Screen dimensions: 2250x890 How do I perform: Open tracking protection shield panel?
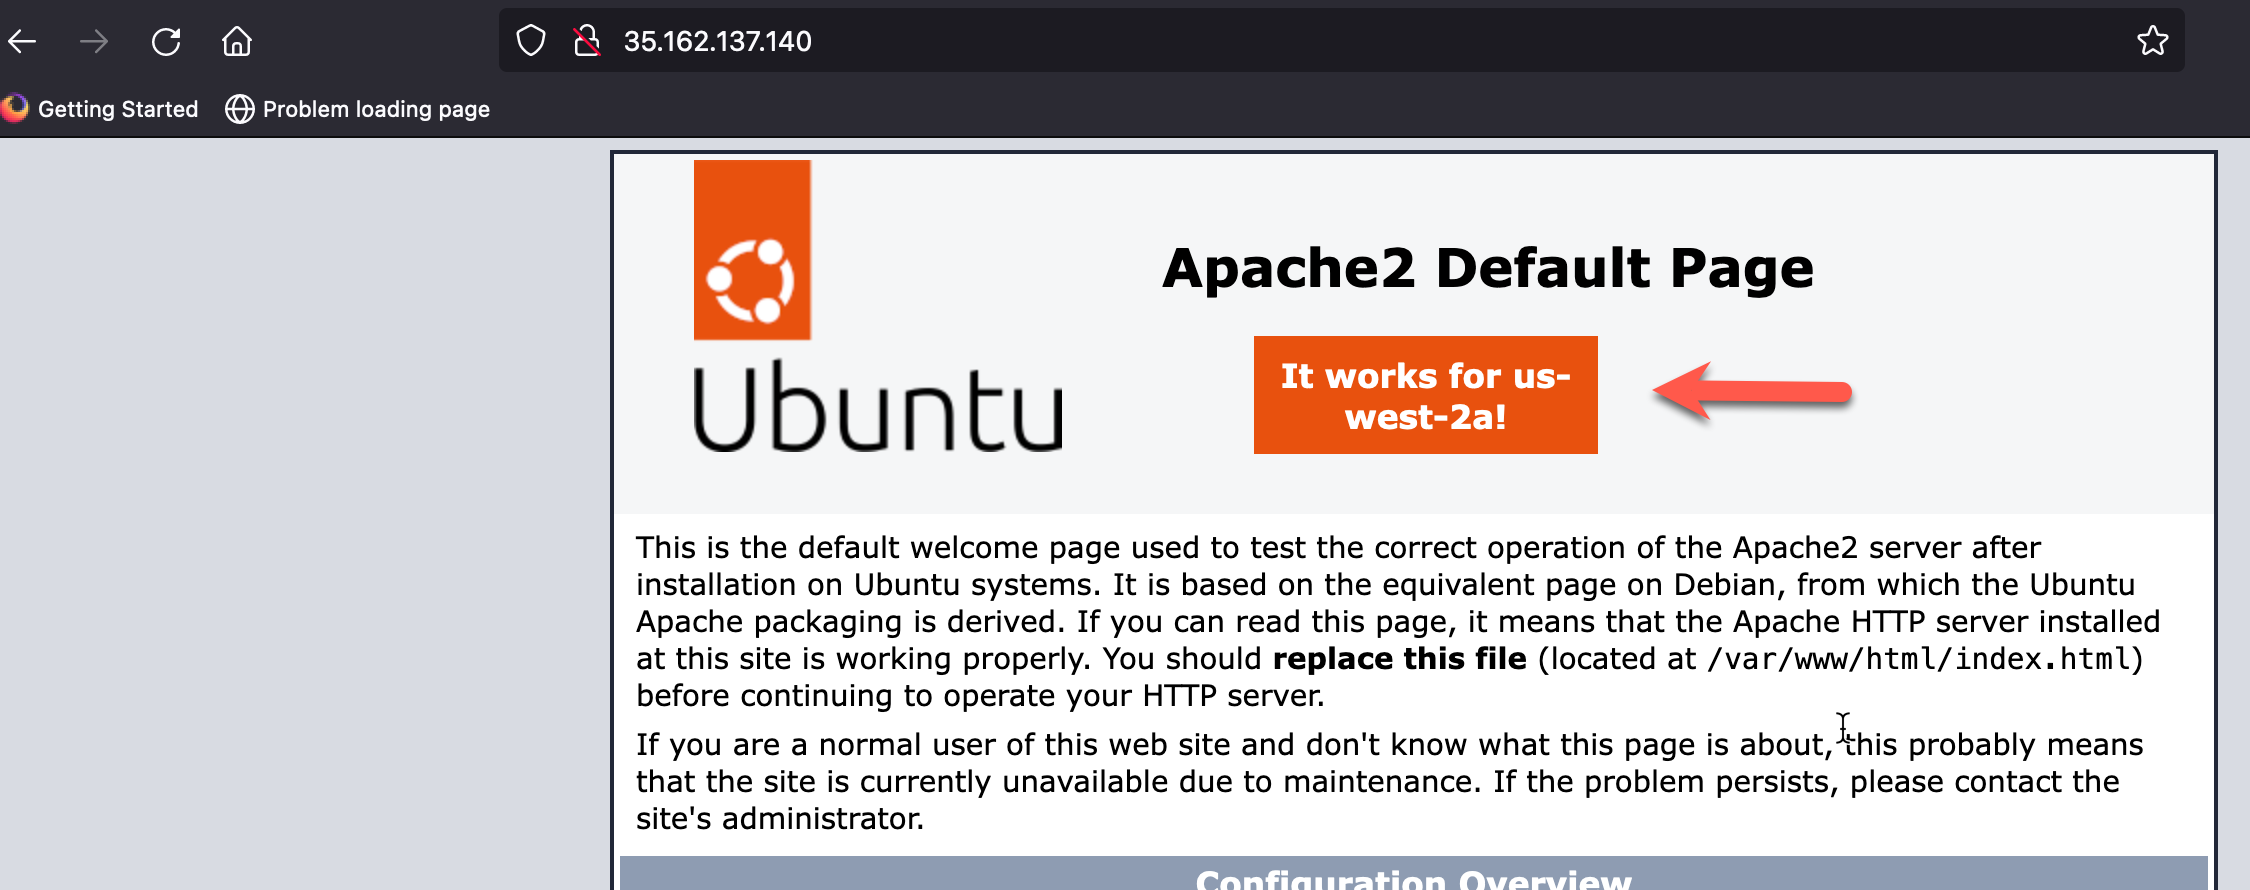click(x=531, y=41)
